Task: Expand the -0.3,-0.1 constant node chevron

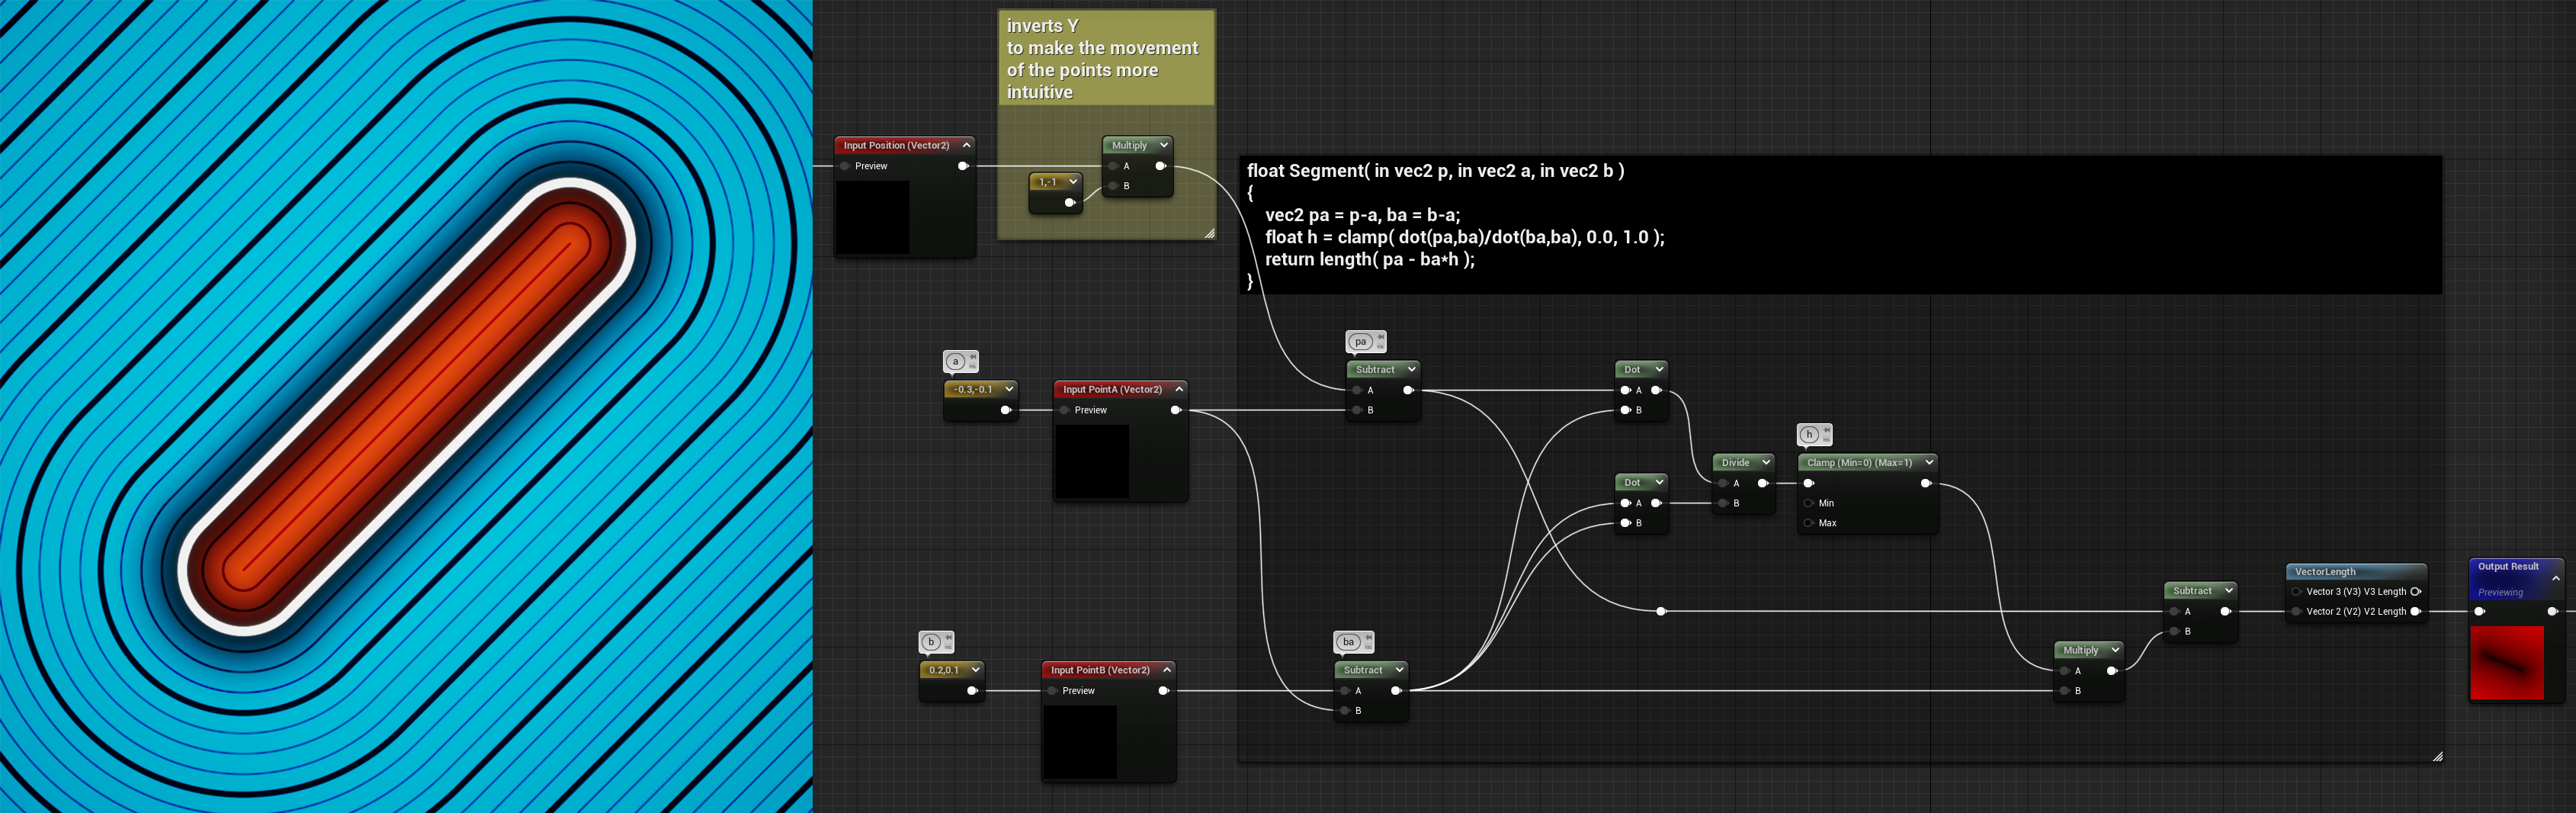Action: [1009, 389]
